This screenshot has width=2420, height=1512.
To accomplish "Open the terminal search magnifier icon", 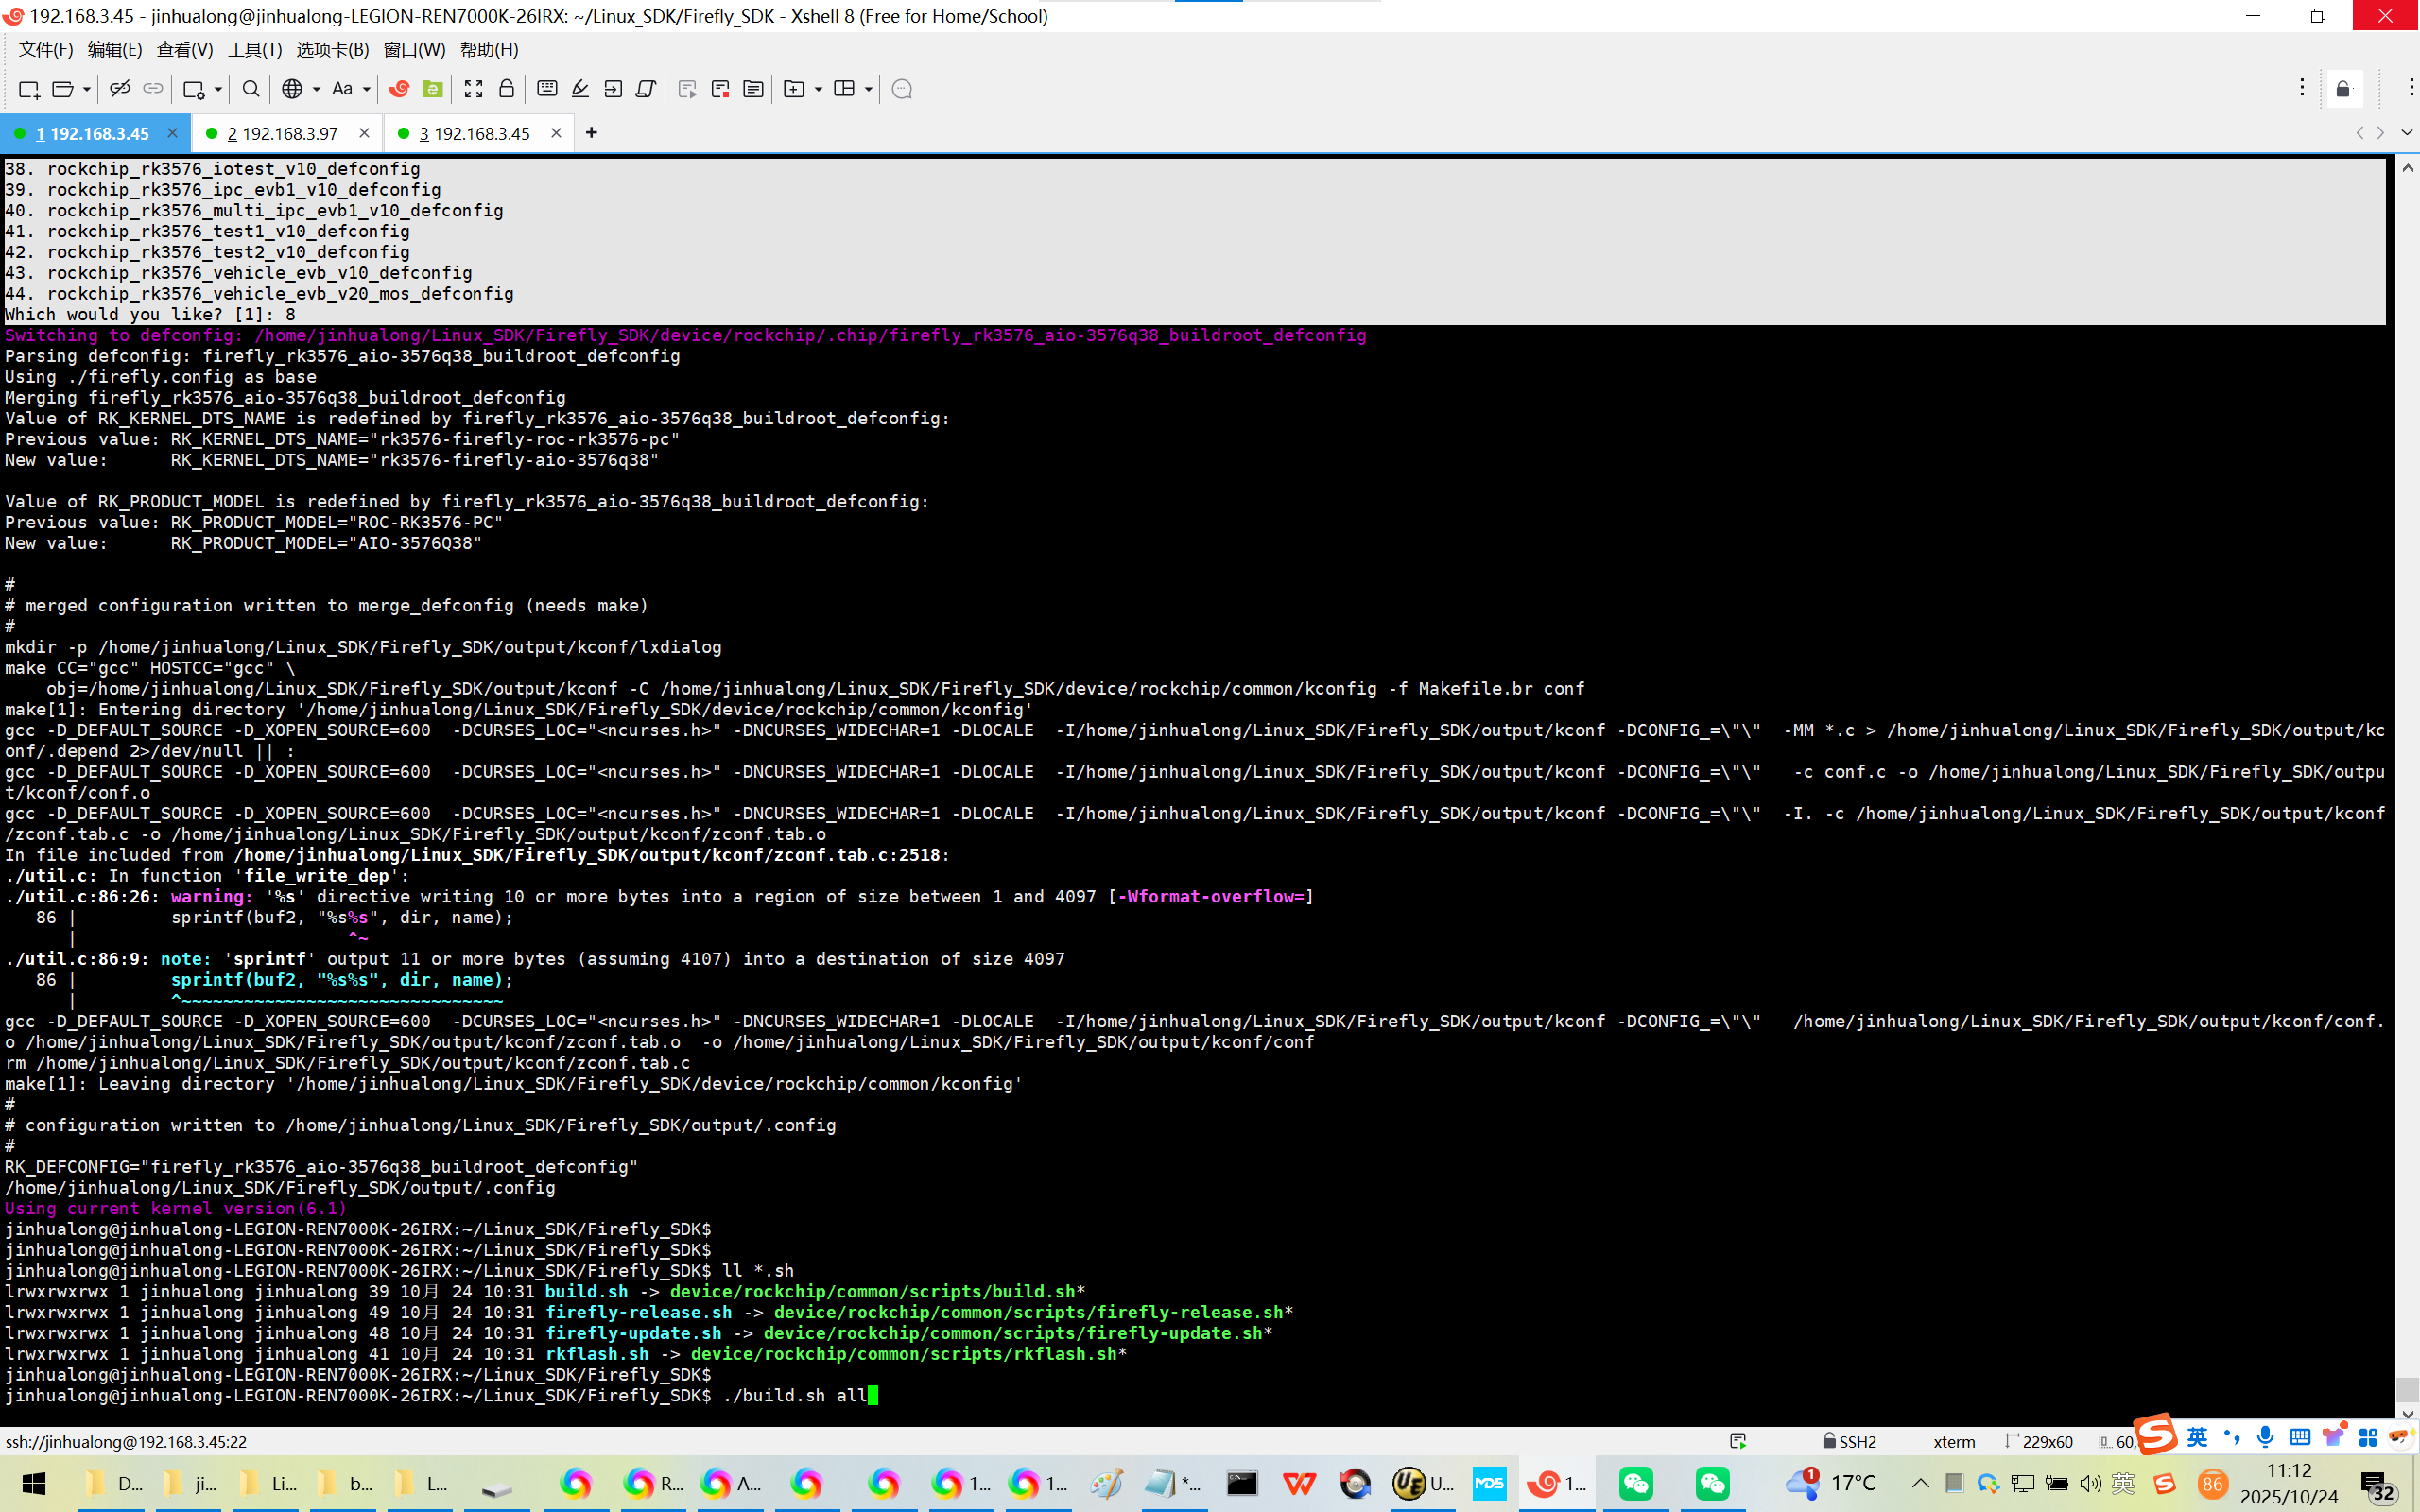I will [x=251, y=89].
